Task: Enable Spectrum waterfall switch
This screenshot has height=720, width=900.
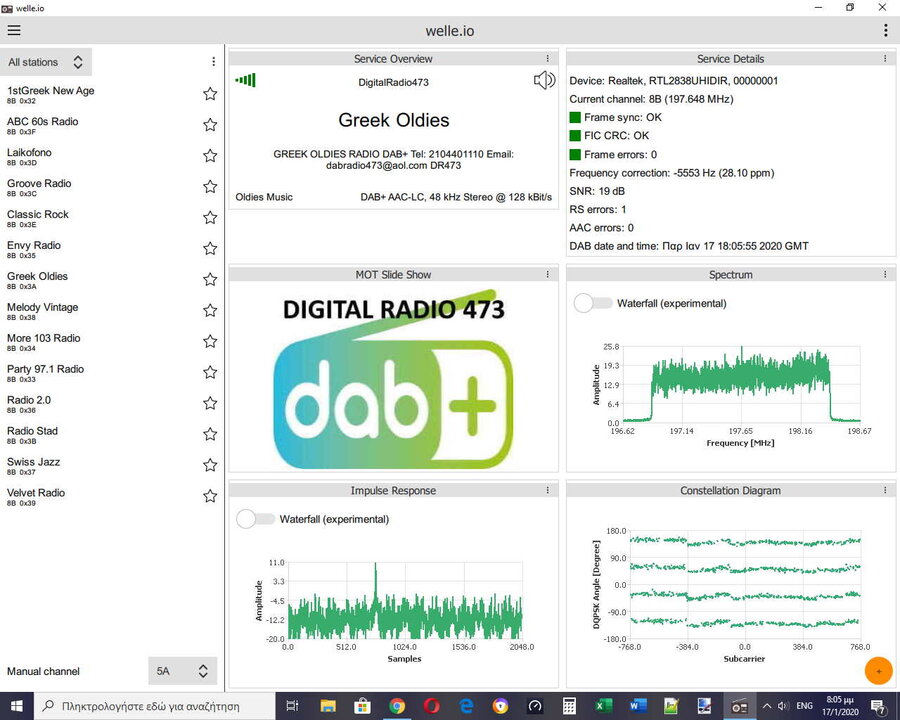Action: tap(593, 303)
